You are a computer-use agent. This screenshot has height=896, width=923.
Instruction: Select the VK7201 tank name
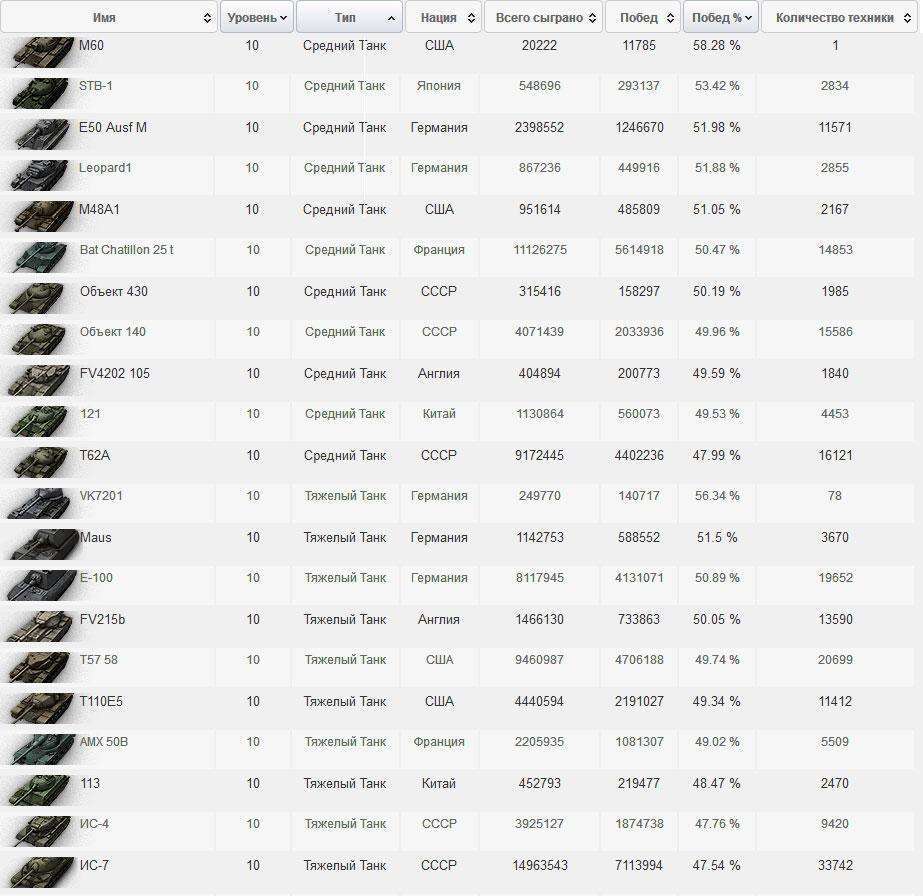click(101, 496)
